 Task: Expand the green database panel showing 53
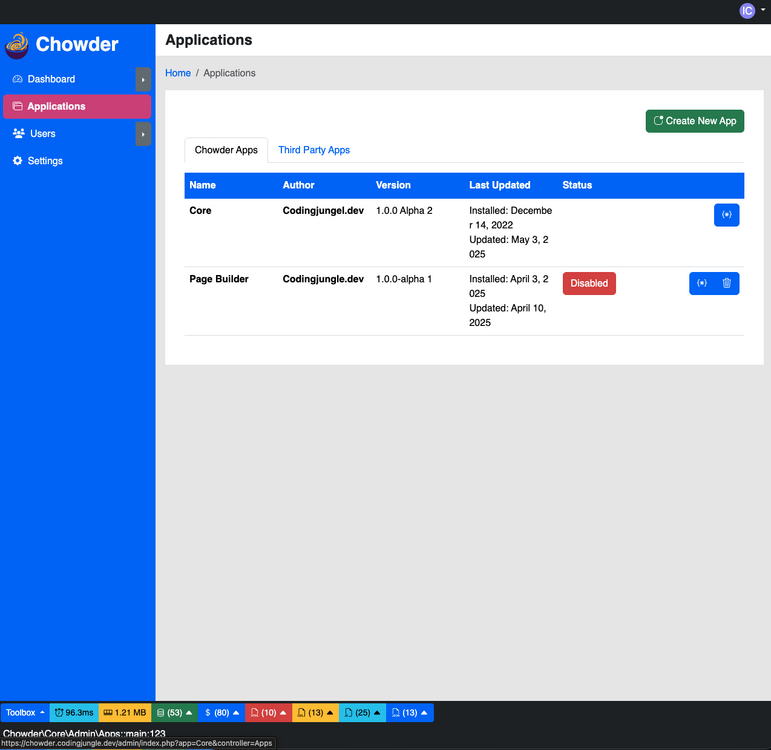point(174,713)
